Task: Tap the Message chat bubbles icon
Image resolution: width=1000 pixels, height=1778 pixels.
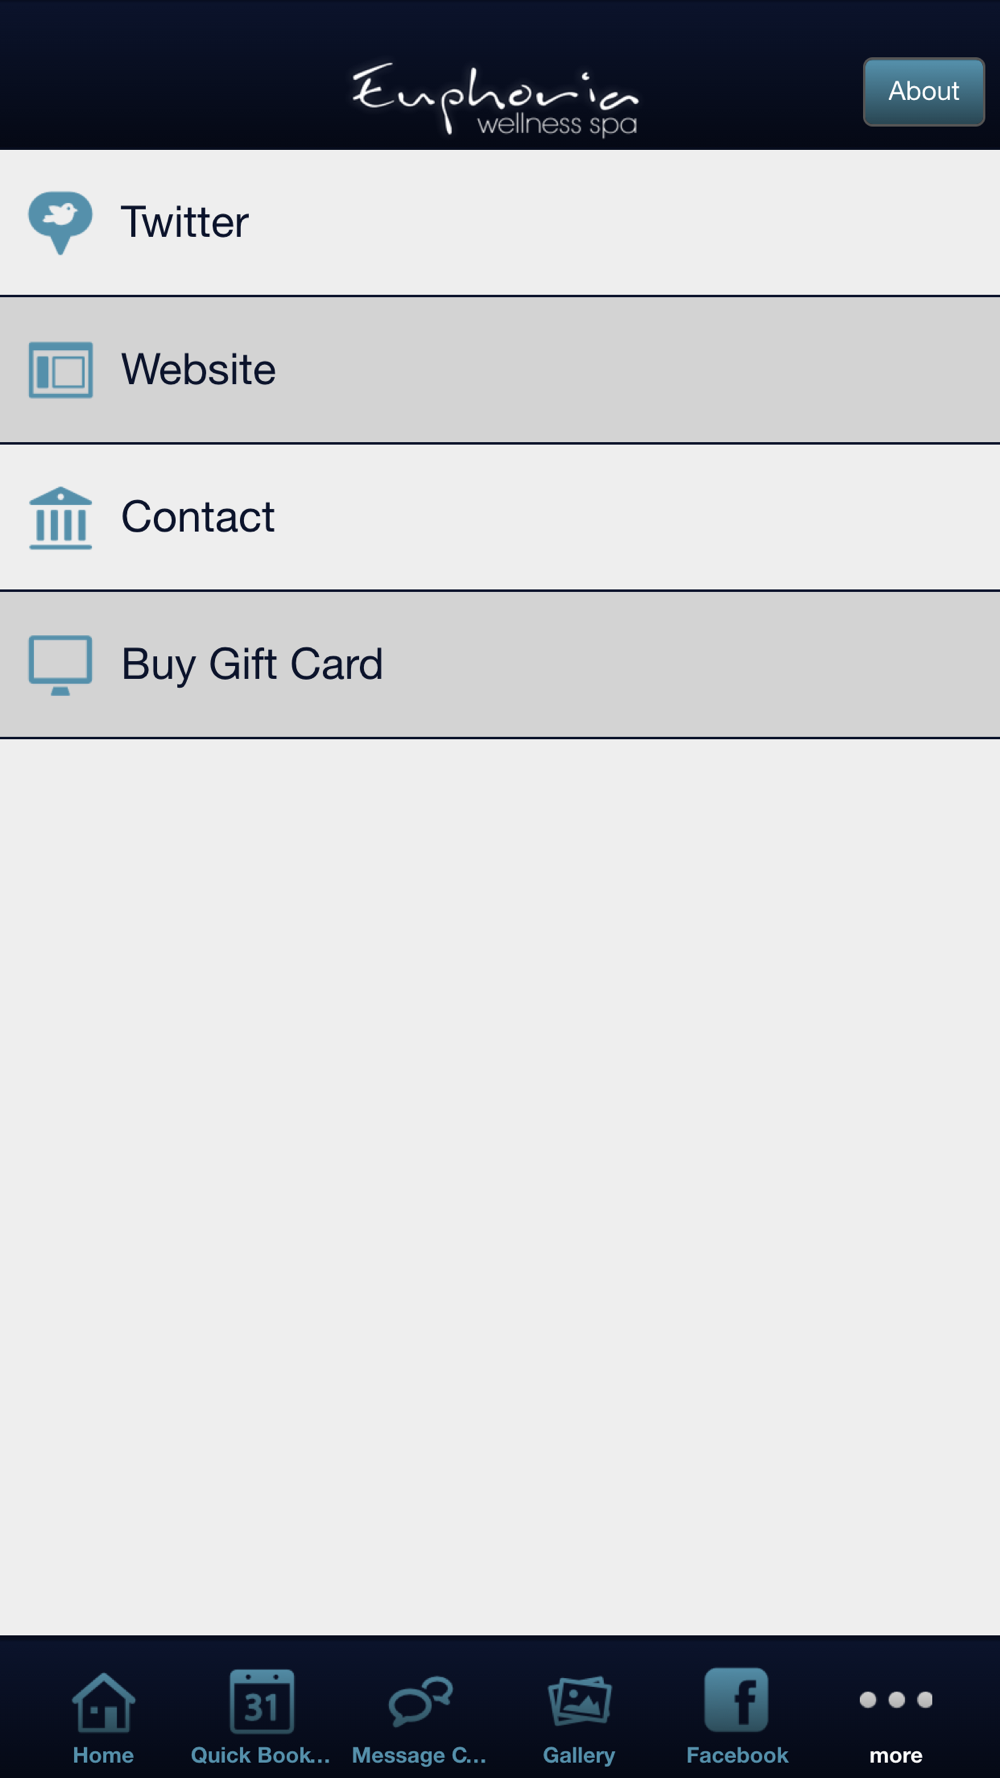Action: (420, 1702)
